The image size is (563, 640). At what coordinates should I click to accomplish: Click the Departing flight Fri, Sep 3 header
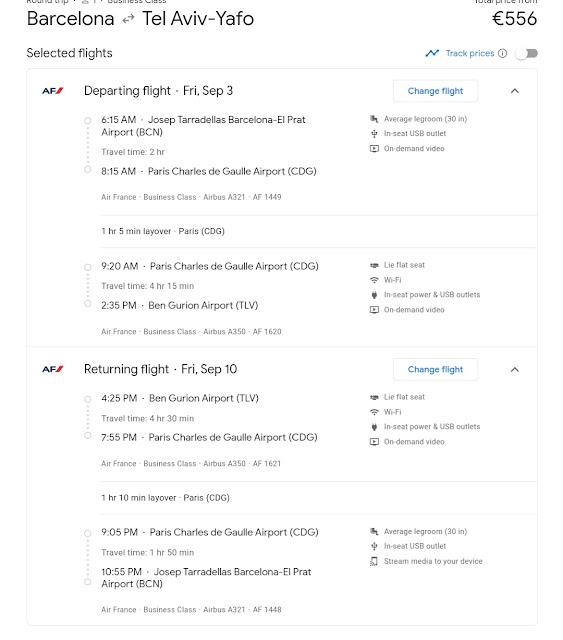tap(158, 91)
